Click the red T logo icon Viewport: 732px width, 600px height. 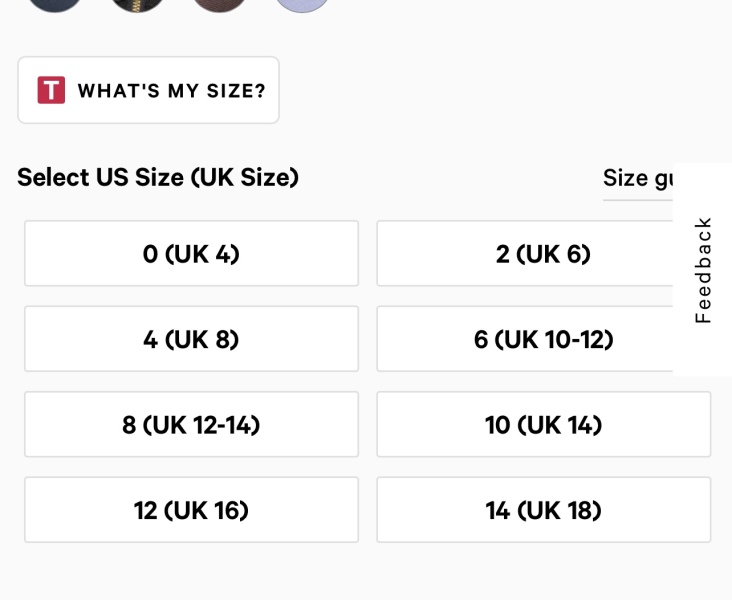point(51,90)
